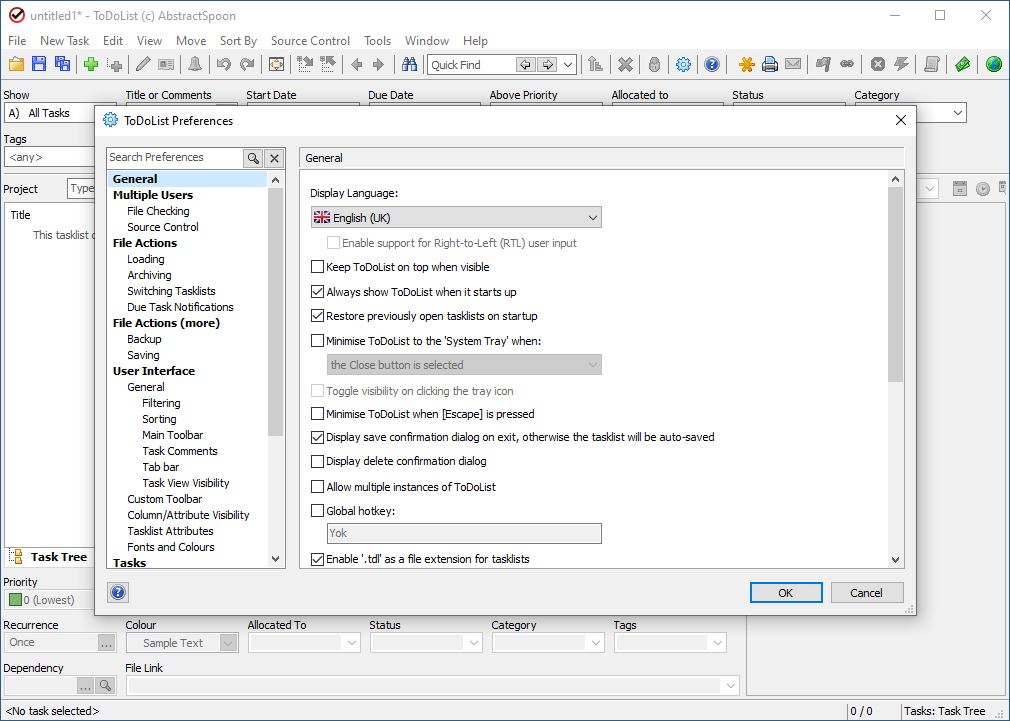
Task: Open the Display Language dropdown
Action: point(456,218)
